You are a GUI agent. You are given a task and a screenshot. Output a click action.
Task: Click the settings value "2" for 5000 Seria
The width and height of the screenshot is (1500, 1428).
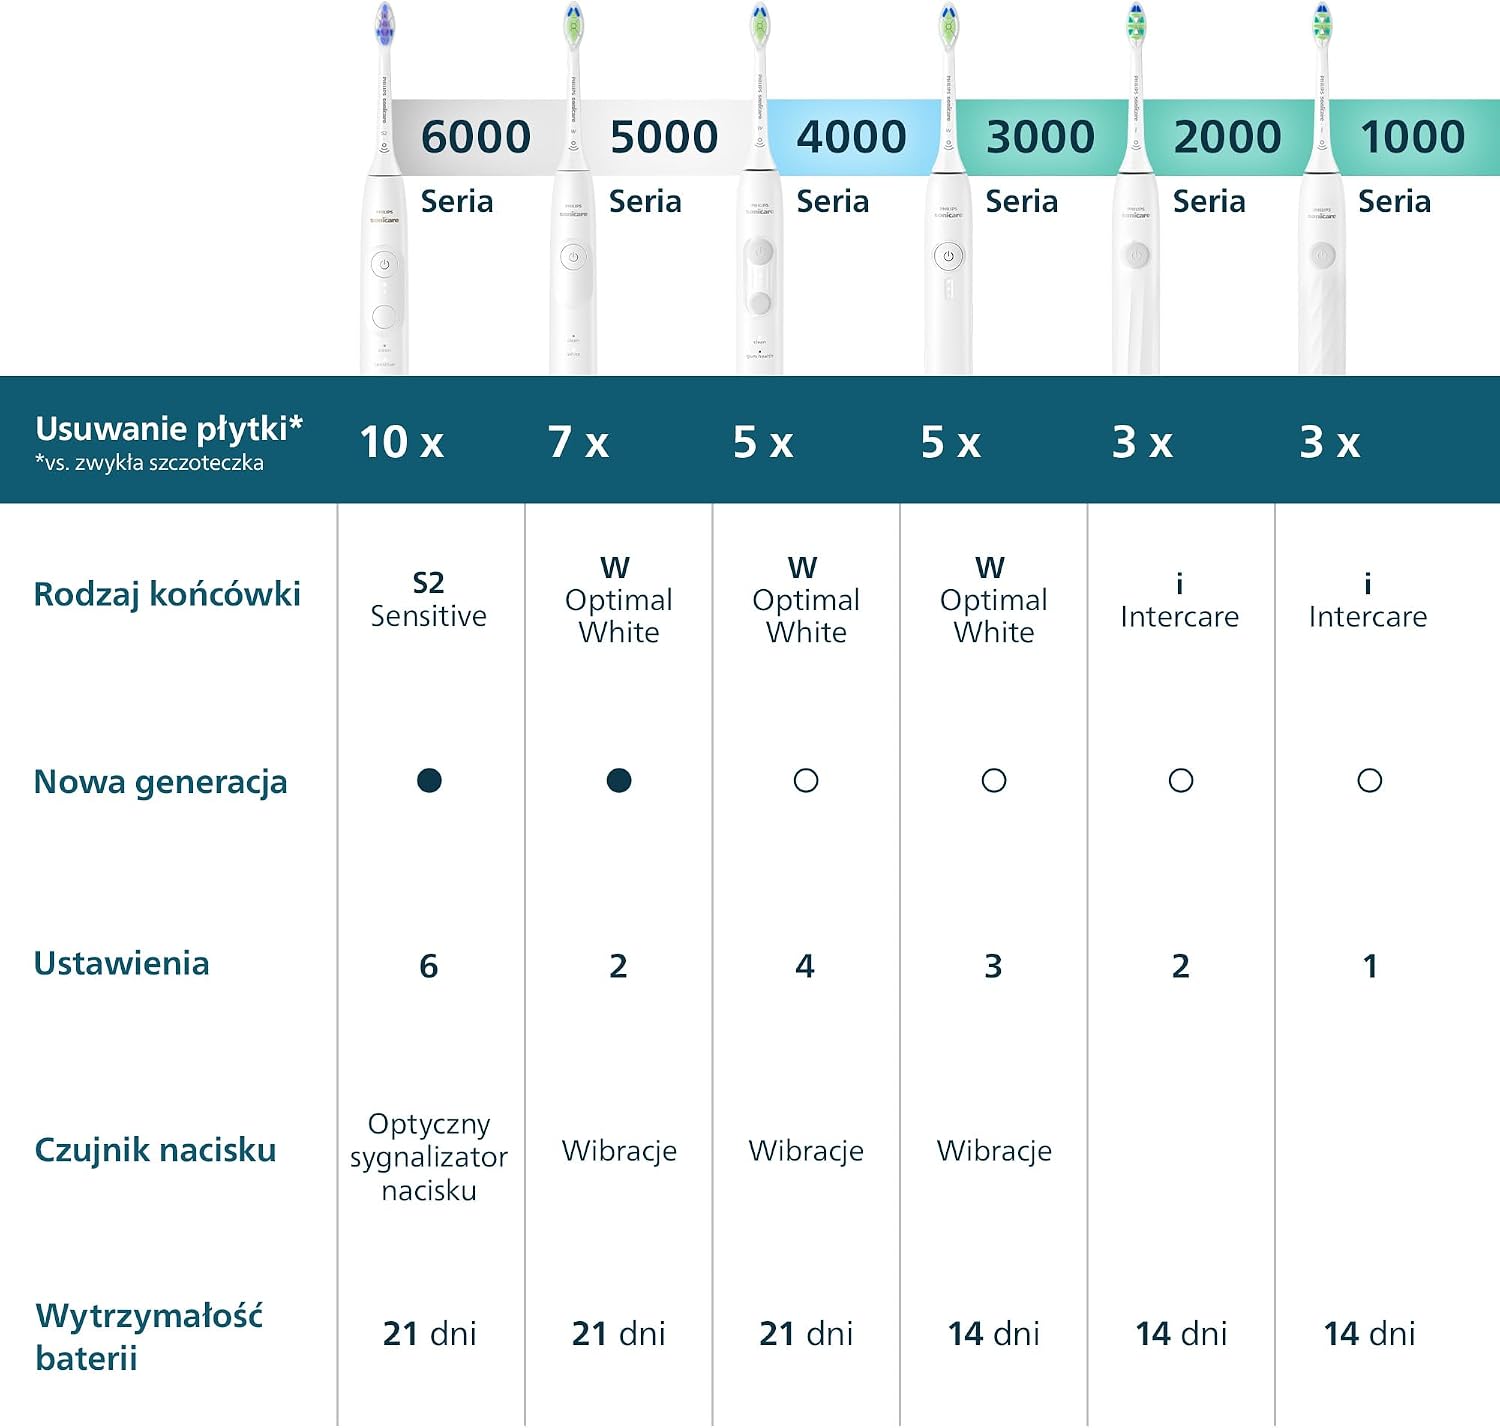click(619, 966)
